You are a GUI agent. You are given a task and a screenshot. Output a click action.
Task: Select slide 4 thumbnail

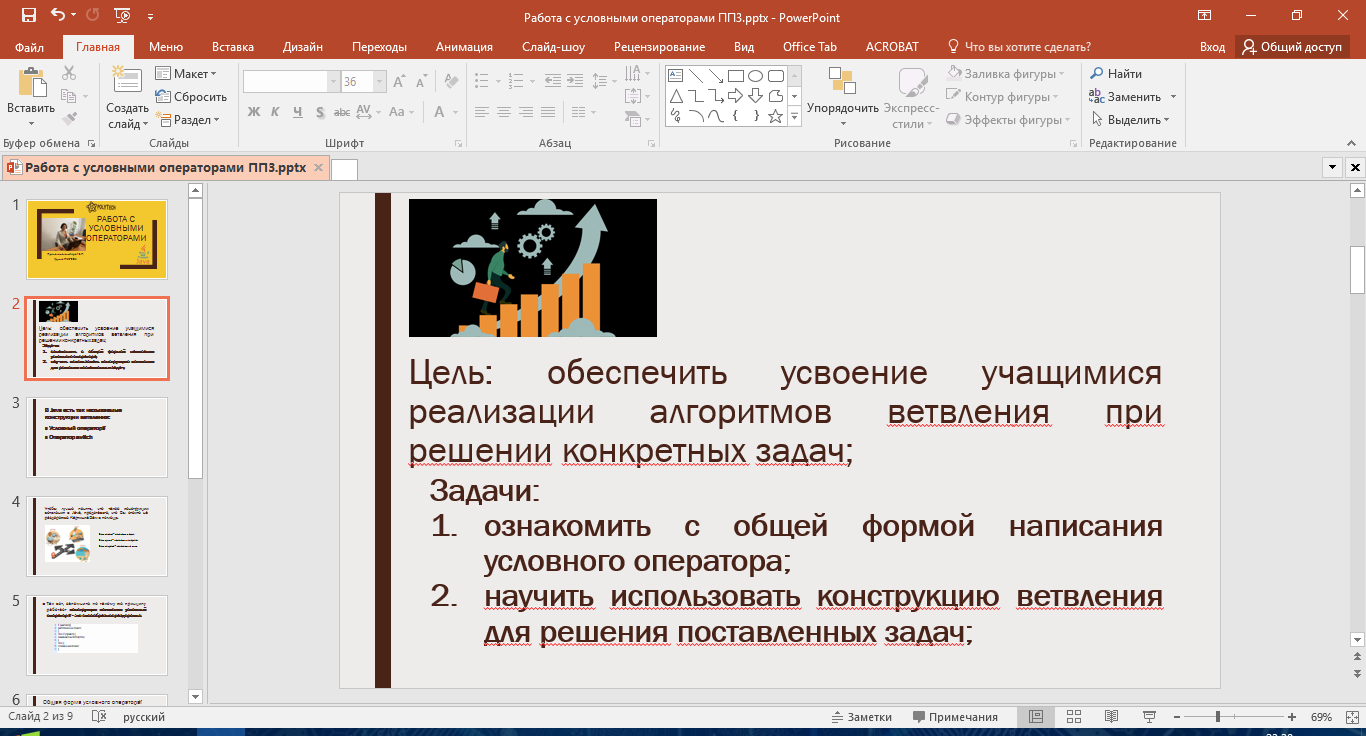tap(97, 536)
